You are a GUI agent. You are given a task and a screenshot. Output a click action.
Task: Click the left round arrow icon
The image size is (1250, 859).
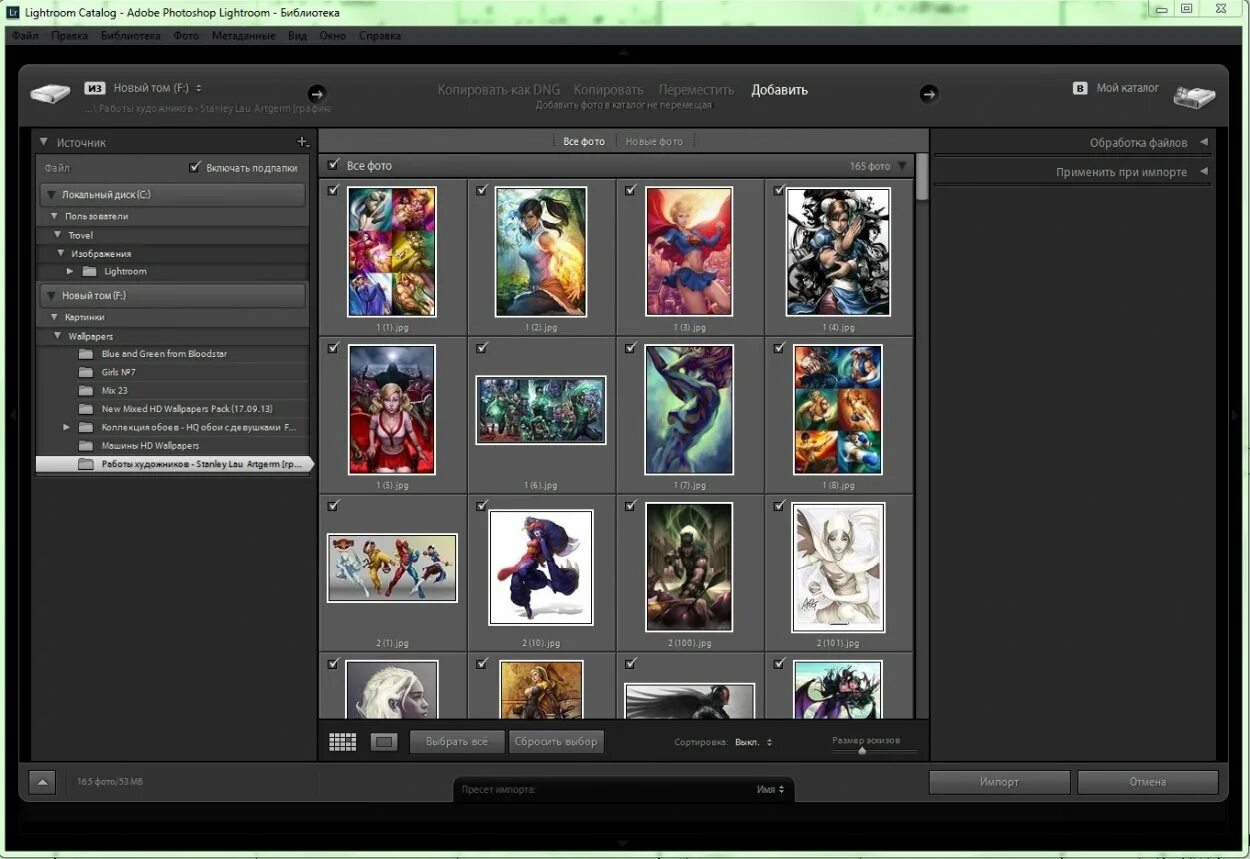[317, 93]
